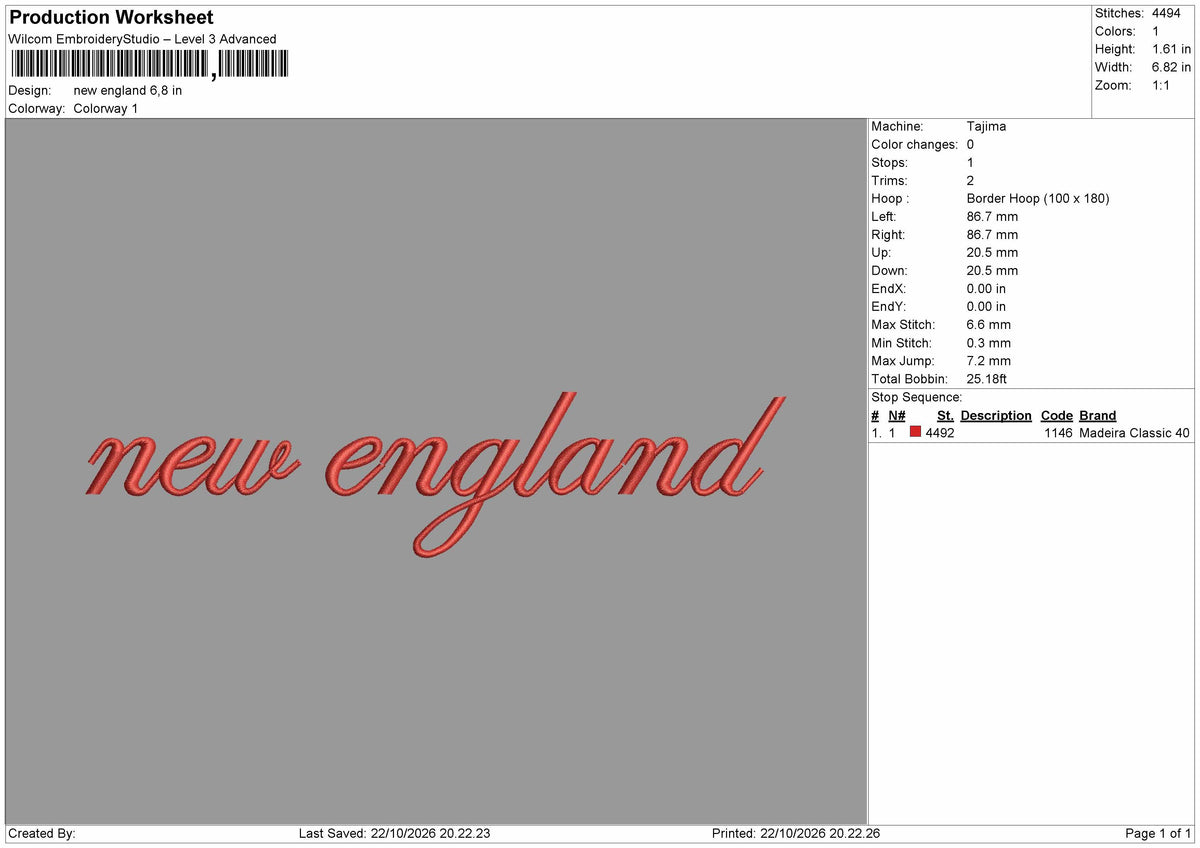Viewport: 1200px width, 848px height.
Task: Select 'Page 1 of 1' footer text
Action: click(x=1158, y=833)
